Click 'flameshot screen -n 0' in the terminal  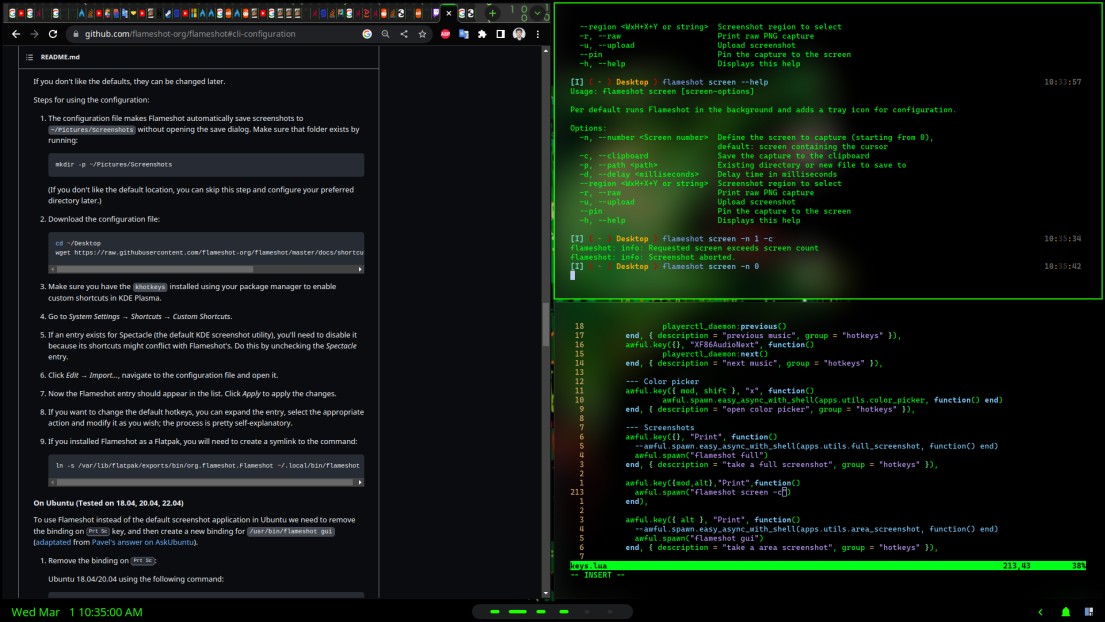[710, 266]
